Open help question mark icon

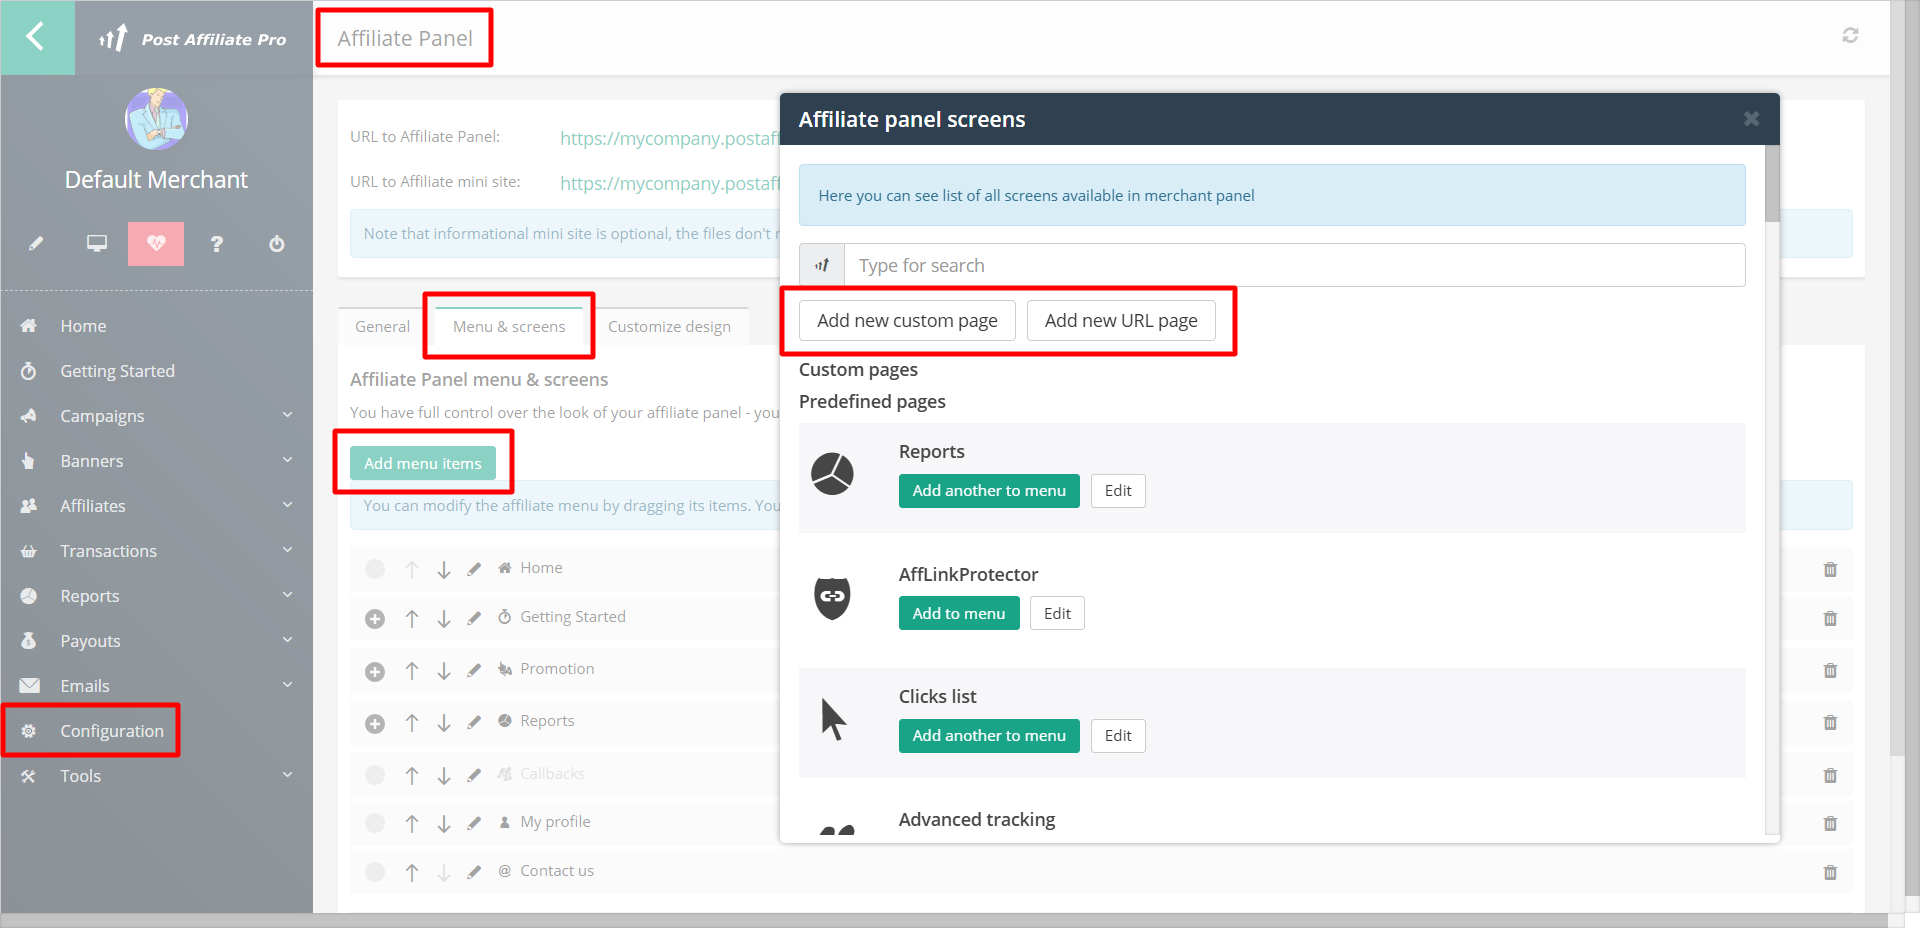point(217,243)
